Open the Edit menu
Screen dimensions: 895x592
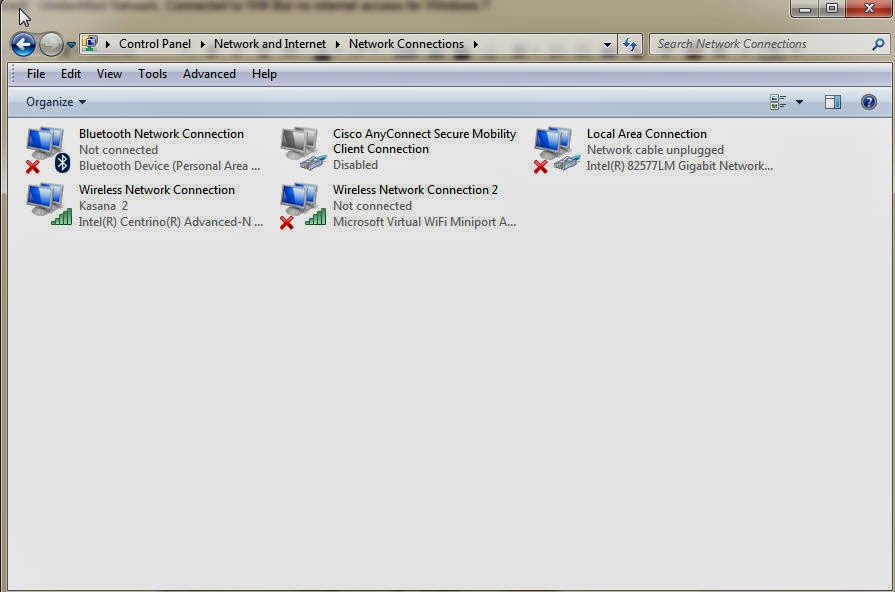71,74
